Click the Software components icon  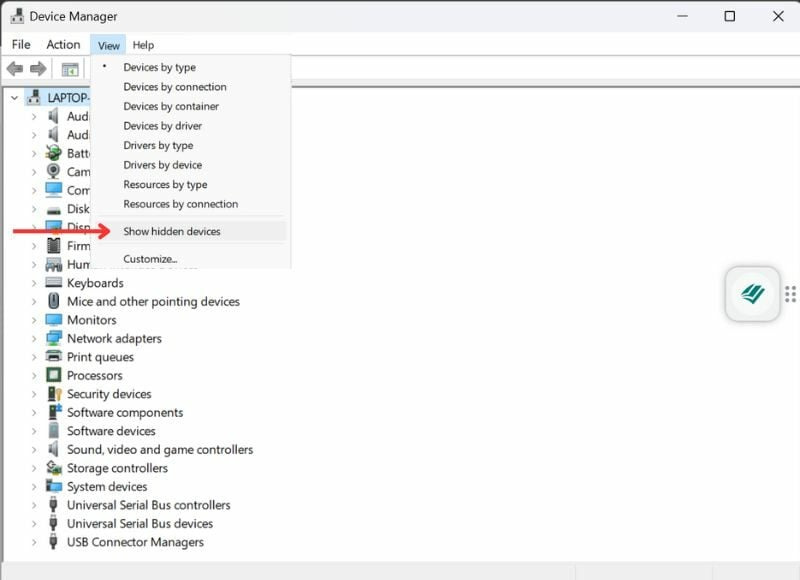[54, 412]
